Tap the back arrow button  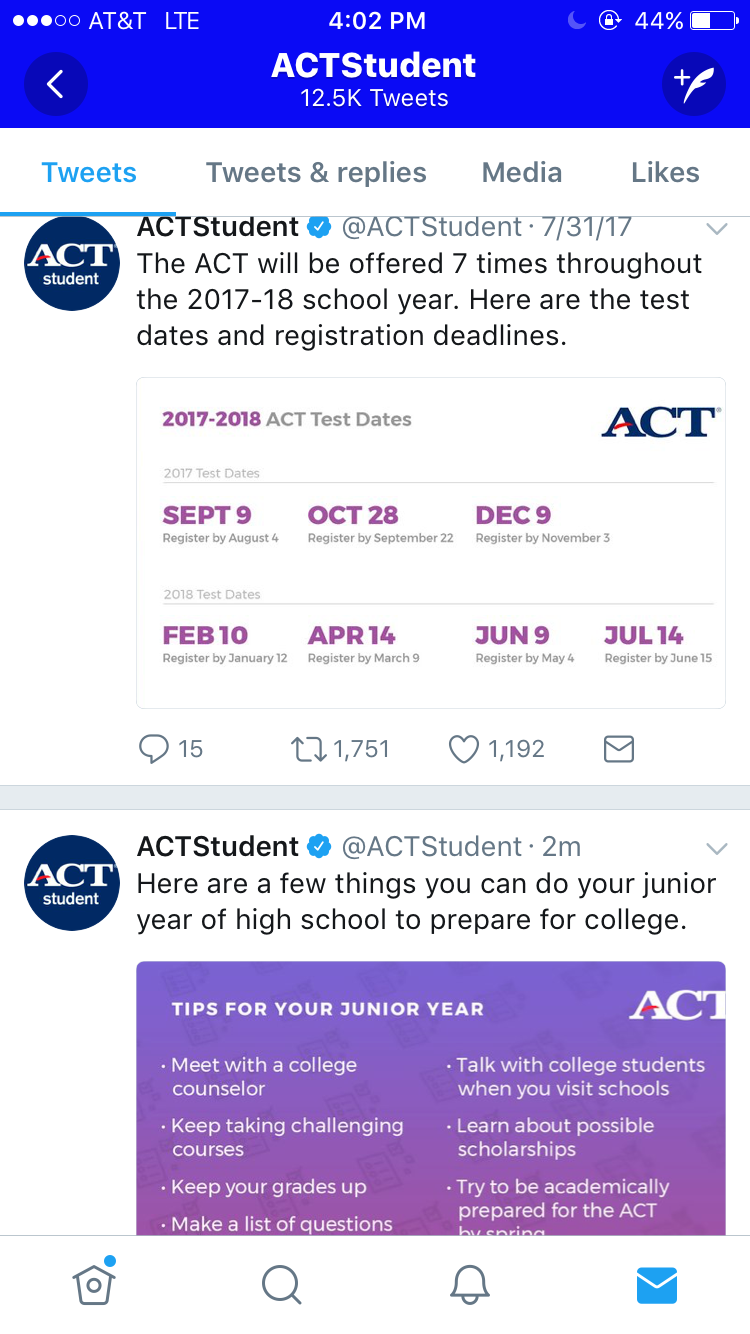[55, 84]
